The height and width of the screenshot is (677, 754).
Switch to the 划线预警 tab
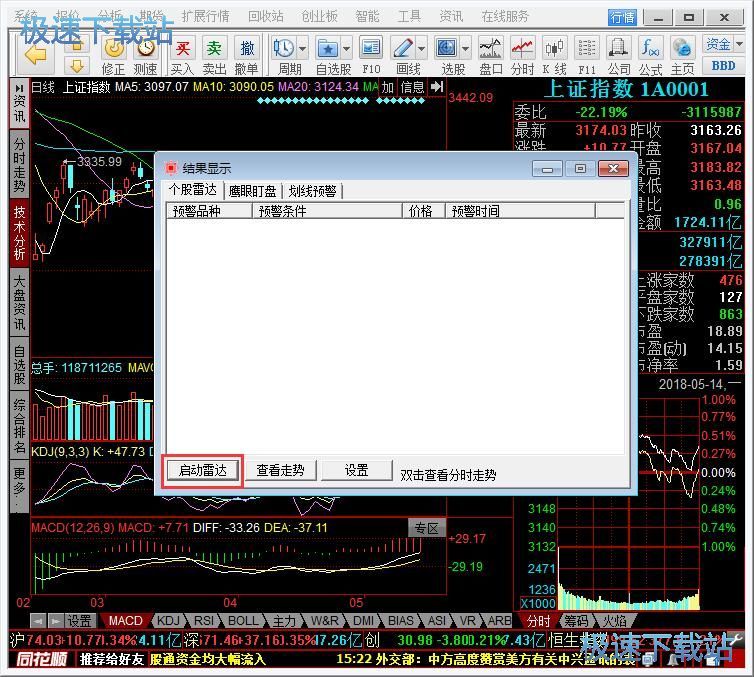coord(312,191)
